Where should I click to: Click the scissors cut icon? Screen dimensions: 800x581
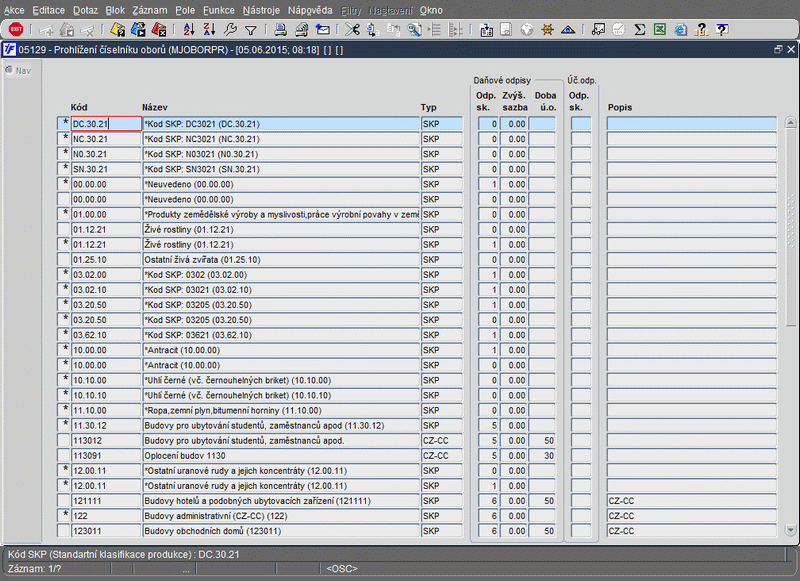pos(354,29)
